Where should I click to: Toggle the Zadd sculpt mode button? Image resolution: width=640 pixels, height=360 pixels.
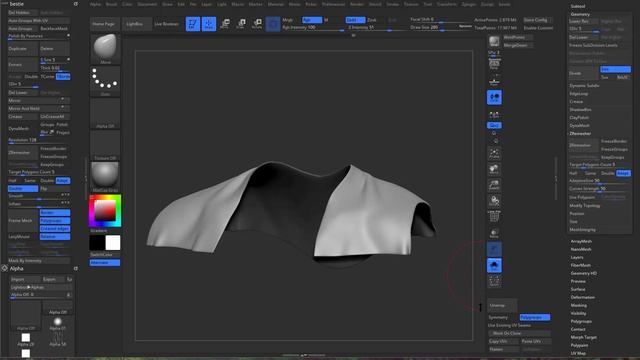click(355, 20)
